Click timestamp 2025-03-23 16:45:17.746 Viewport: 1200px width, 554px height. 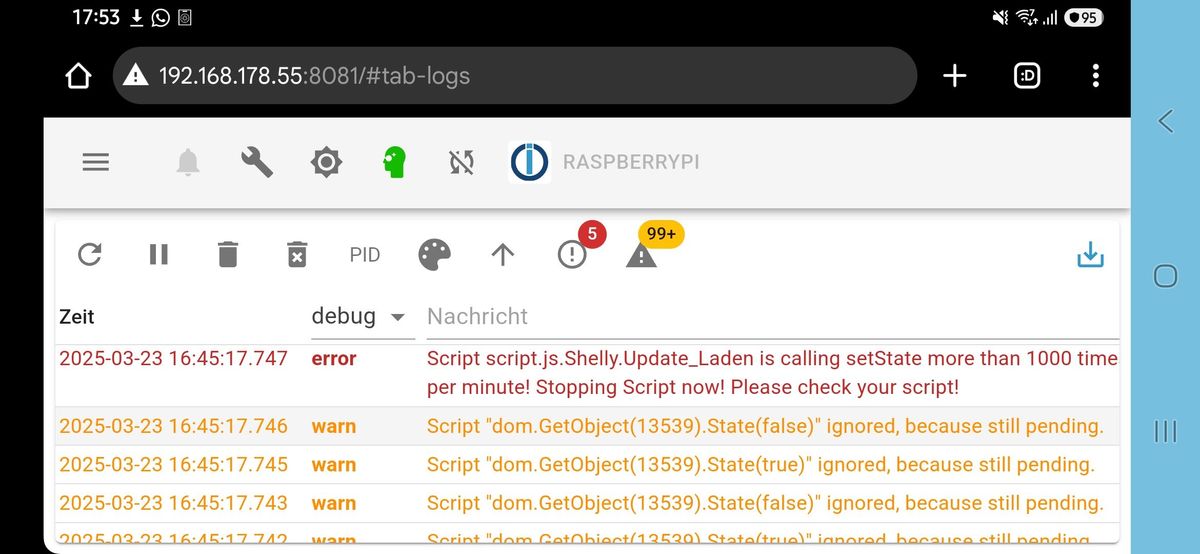click(173, 426)
